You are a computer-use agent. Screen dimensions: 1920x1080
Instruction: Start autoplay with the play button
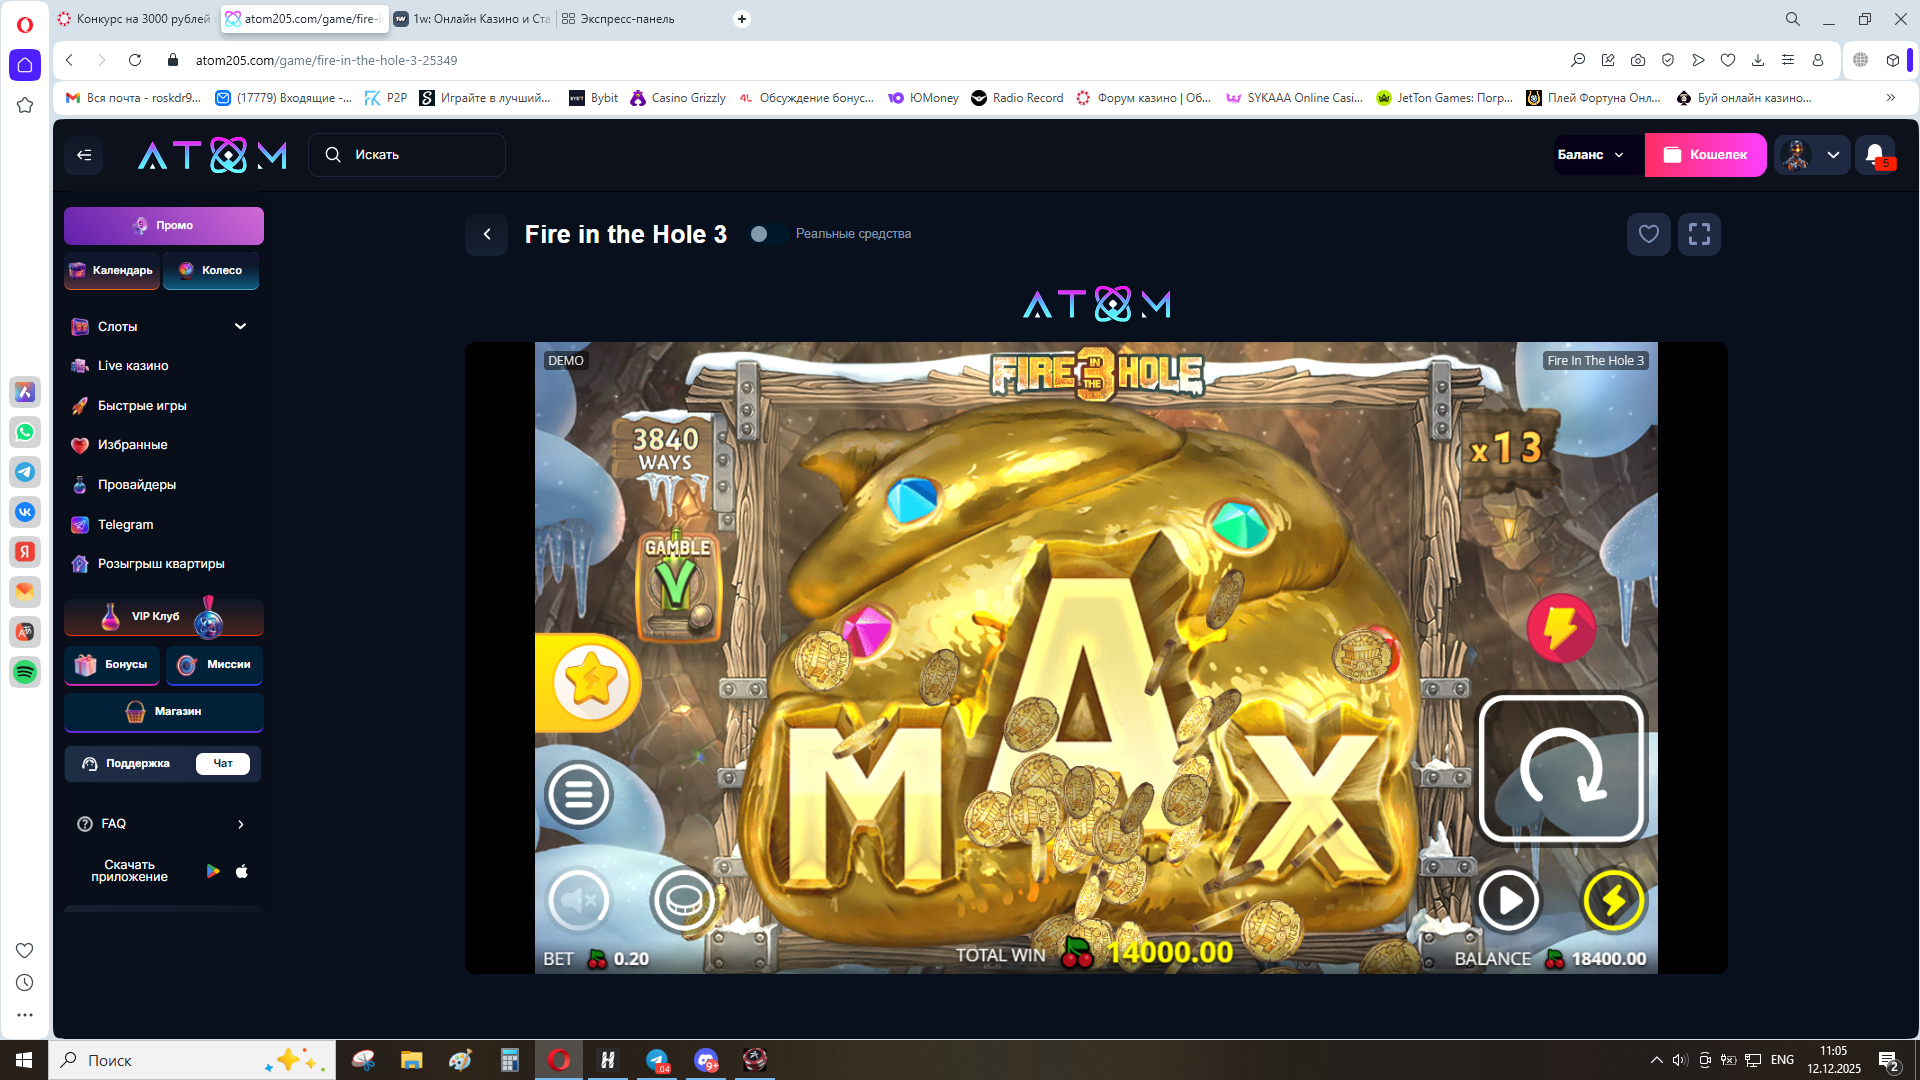(x=1509, y=900)
